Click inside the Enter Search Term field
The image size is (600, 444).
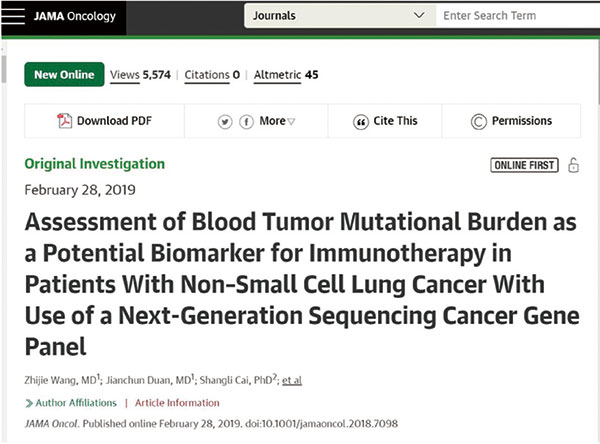click(518, 16)
